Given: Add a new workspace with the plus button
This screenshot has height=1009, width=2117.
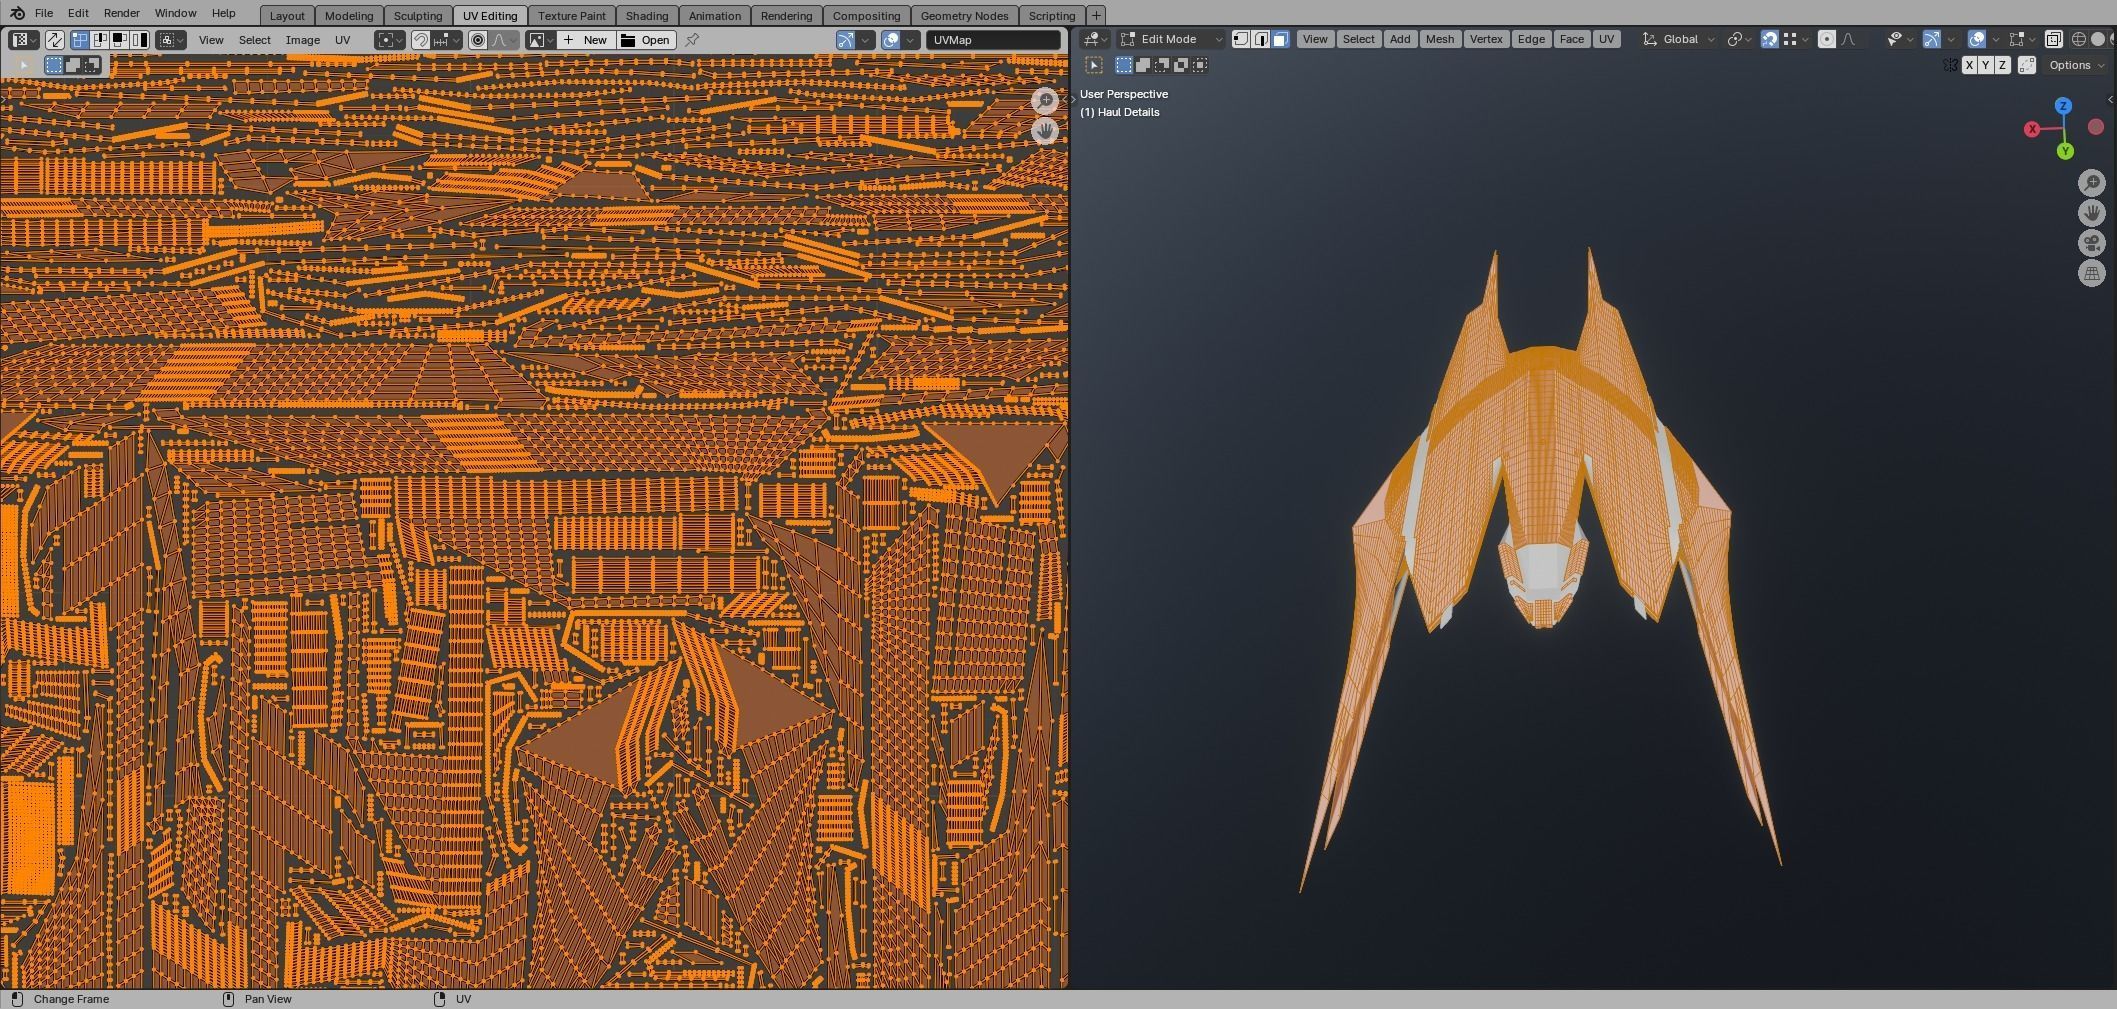Looking at the screenshot, I should (1096, 15).
